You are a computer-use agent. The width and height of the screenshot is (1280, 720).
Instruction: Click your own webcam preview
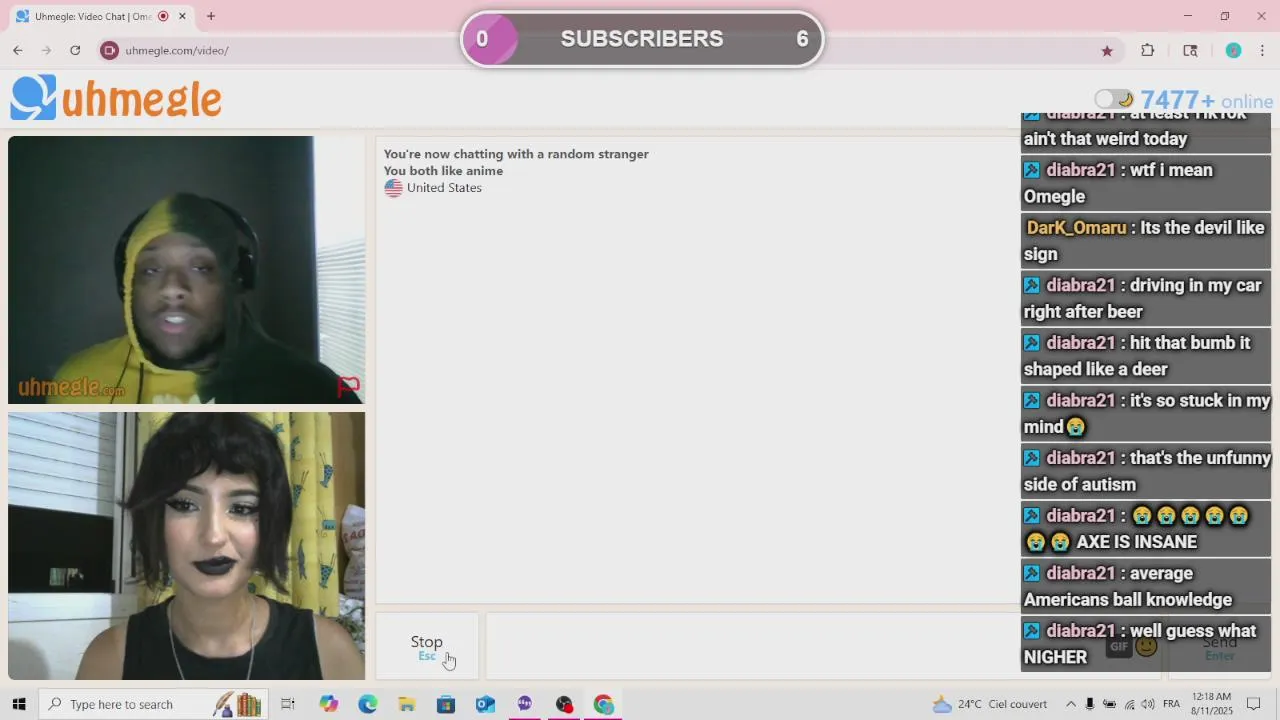coord(186,546)
